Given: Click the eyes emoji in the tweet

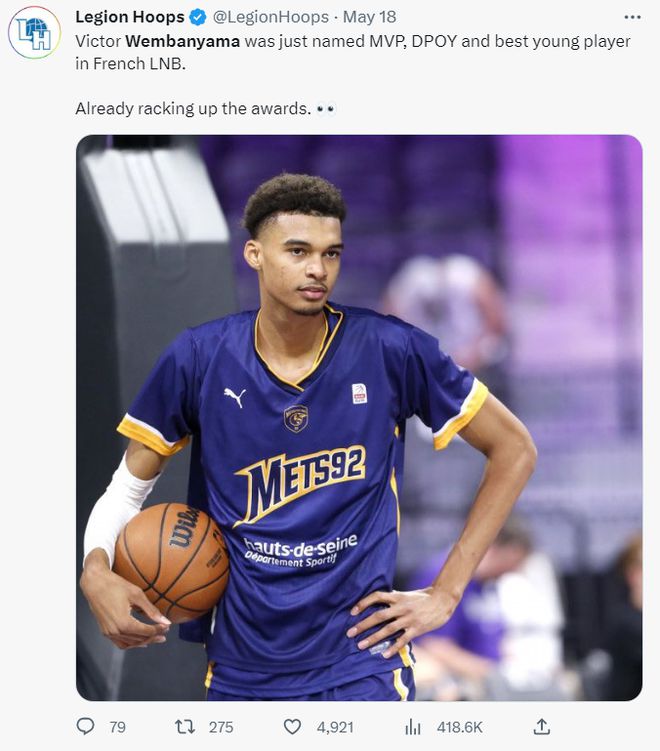Looking at the screenshot, I should click(326, 108).
